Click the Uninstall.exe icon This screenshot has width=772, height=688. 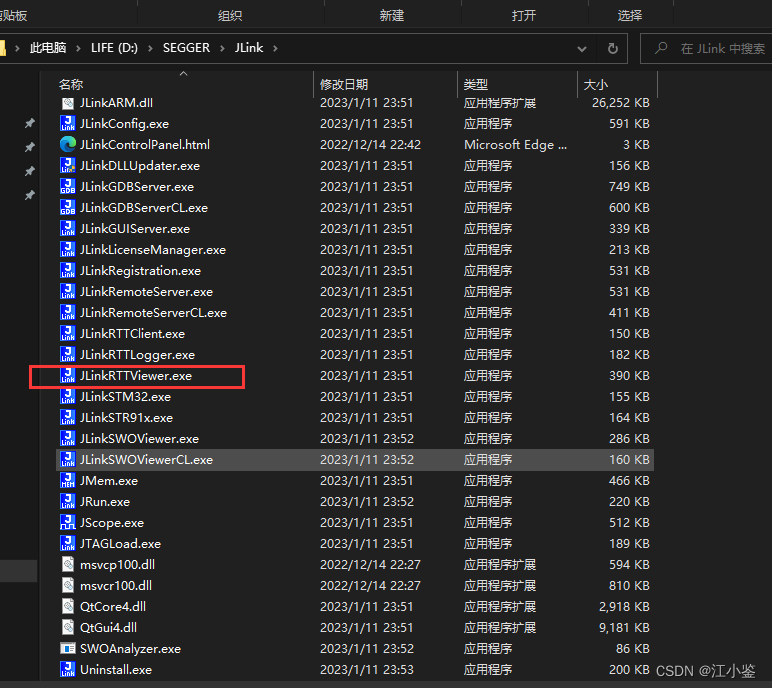[x=67, y=670]
